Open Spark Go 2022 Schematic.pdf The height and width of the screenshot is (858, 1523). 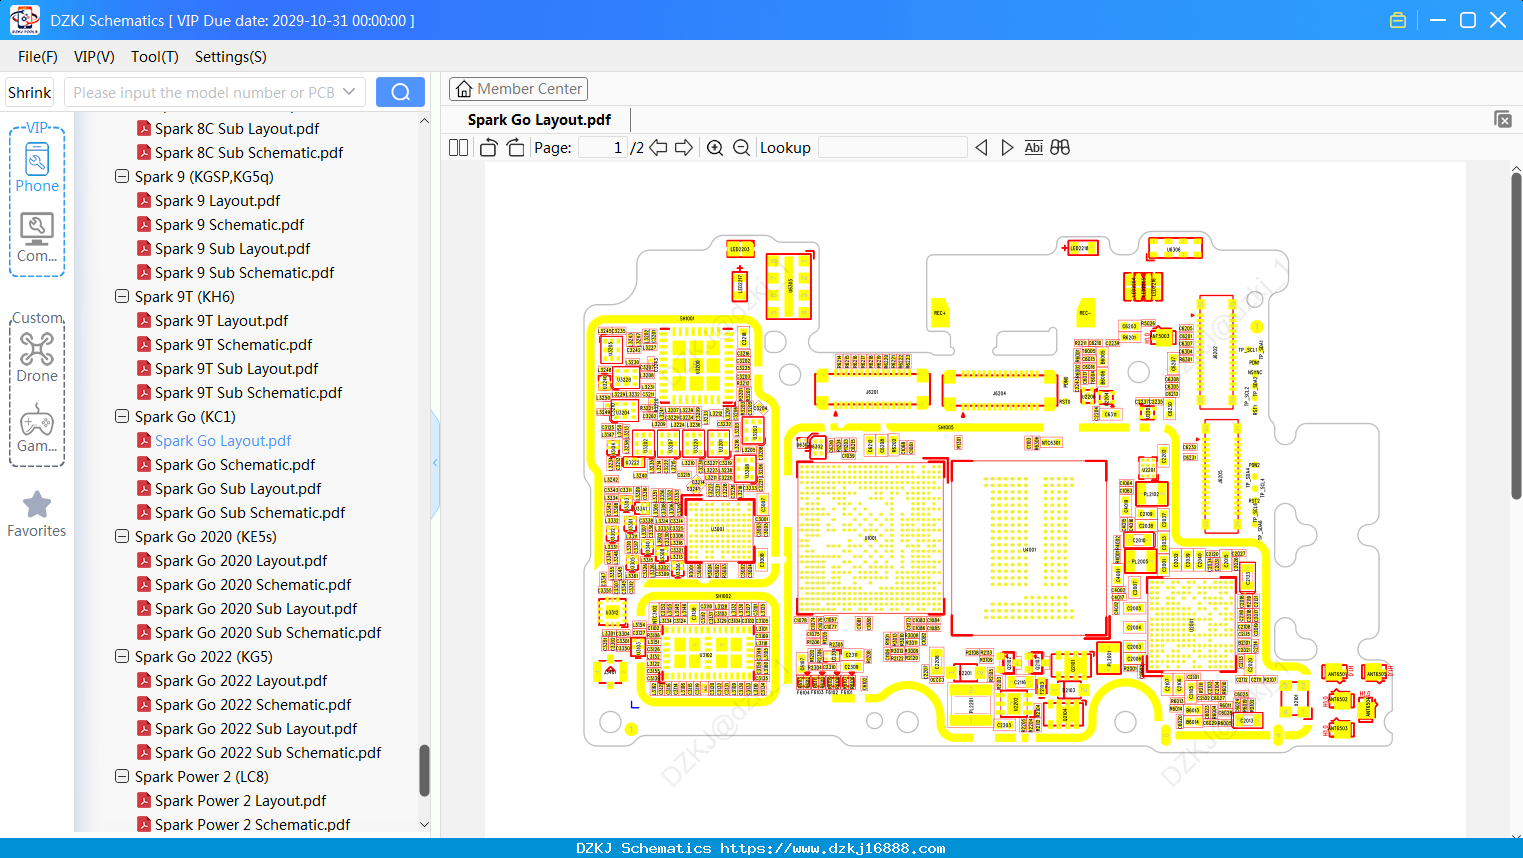pos(253,704)
